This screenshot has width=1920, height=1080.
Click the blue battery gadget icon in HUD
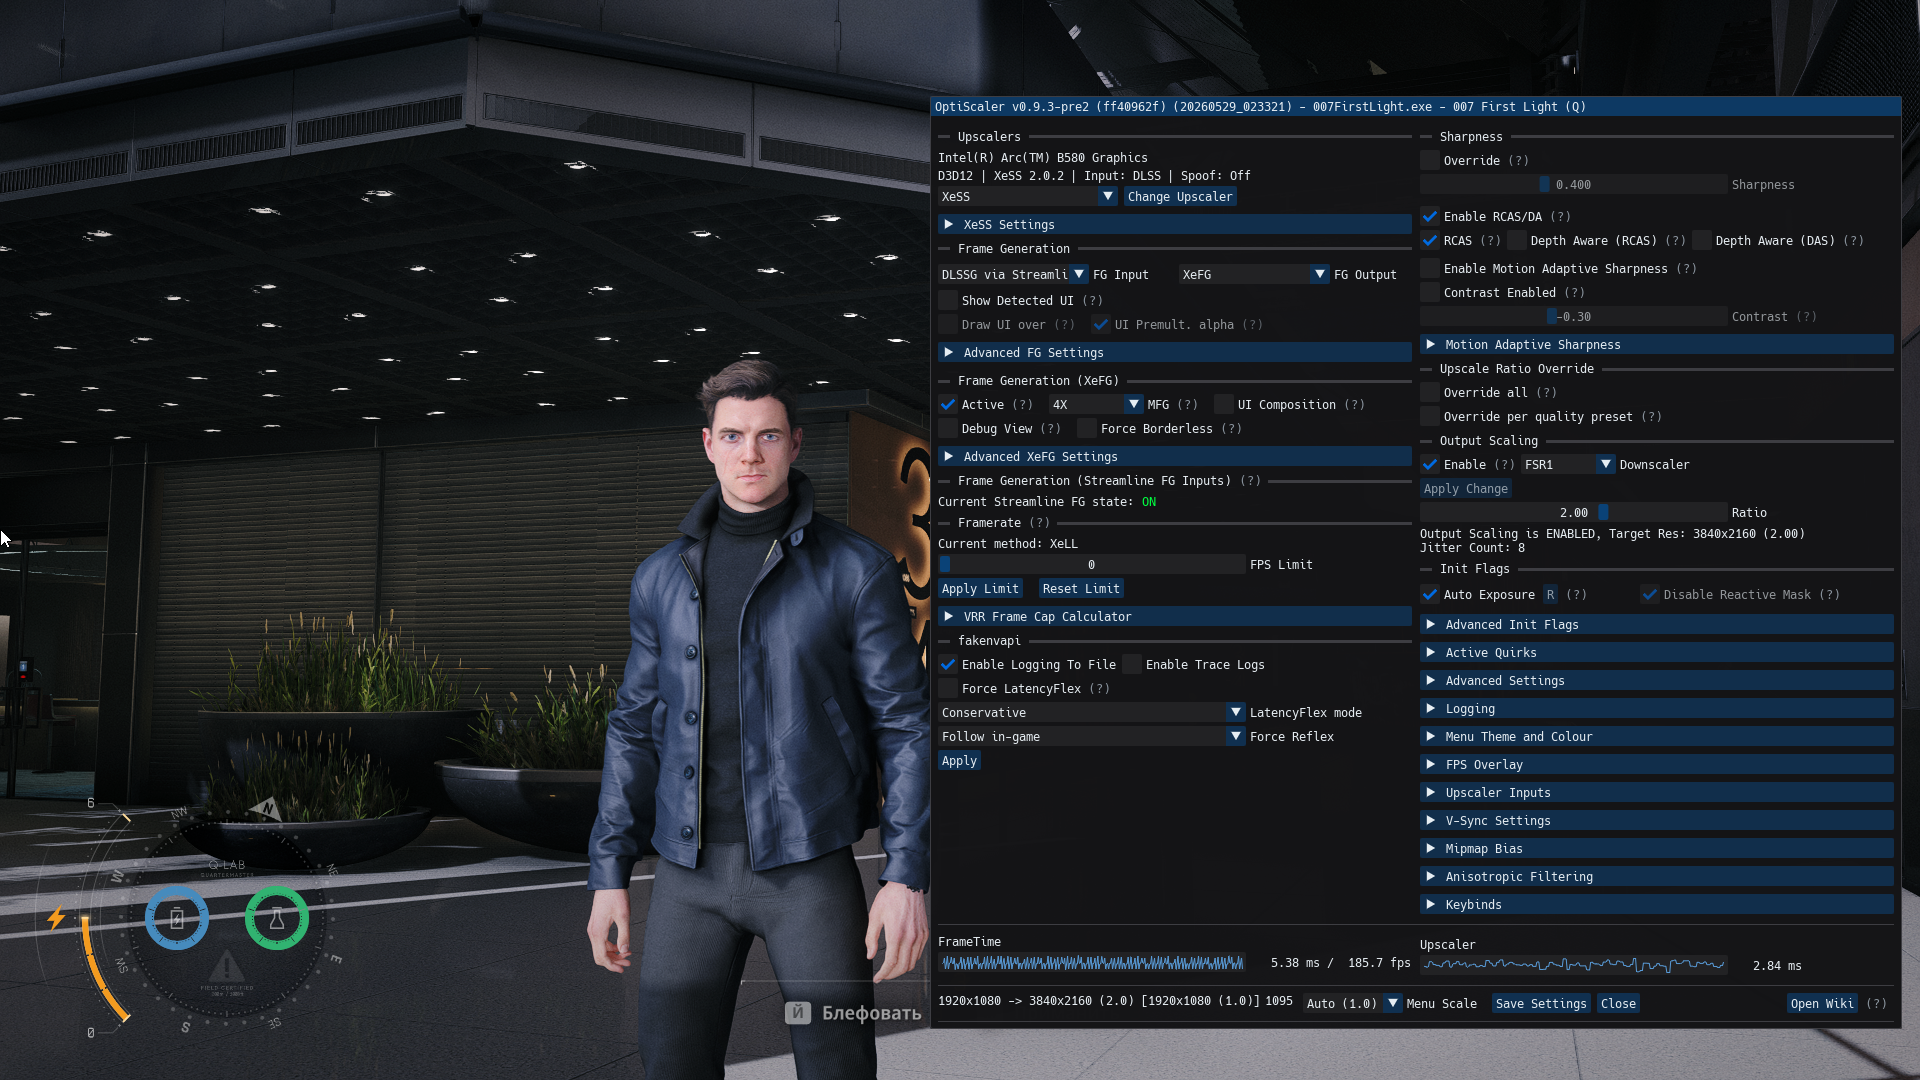pos(177,918)
